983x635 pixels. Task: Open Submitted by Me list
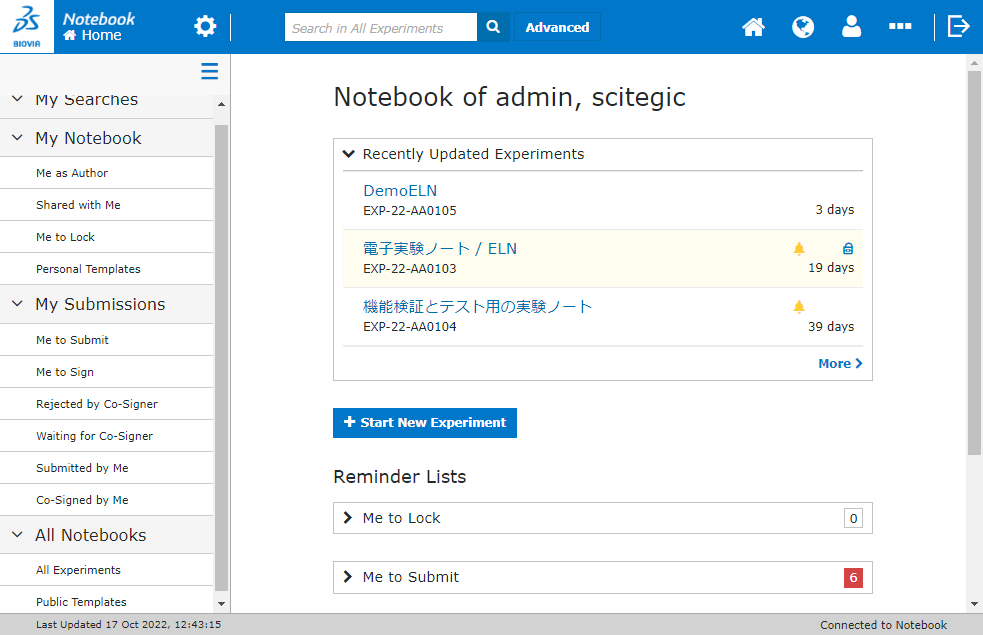pos(107,468)
